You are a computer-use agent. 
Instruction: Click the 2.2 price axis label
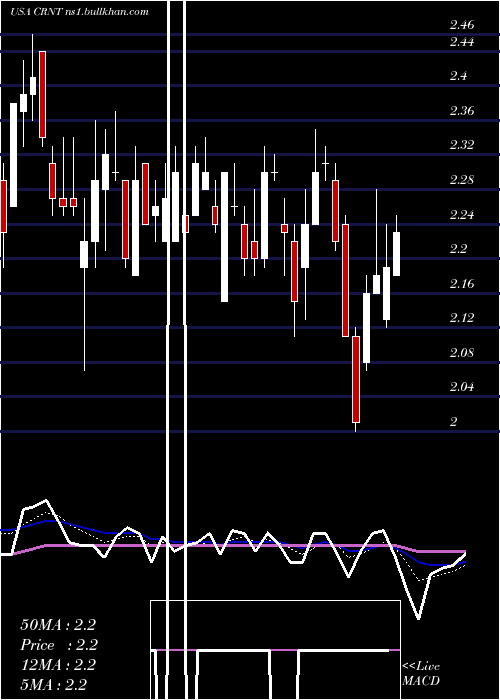pyautogui.click(x=458, y=249)
